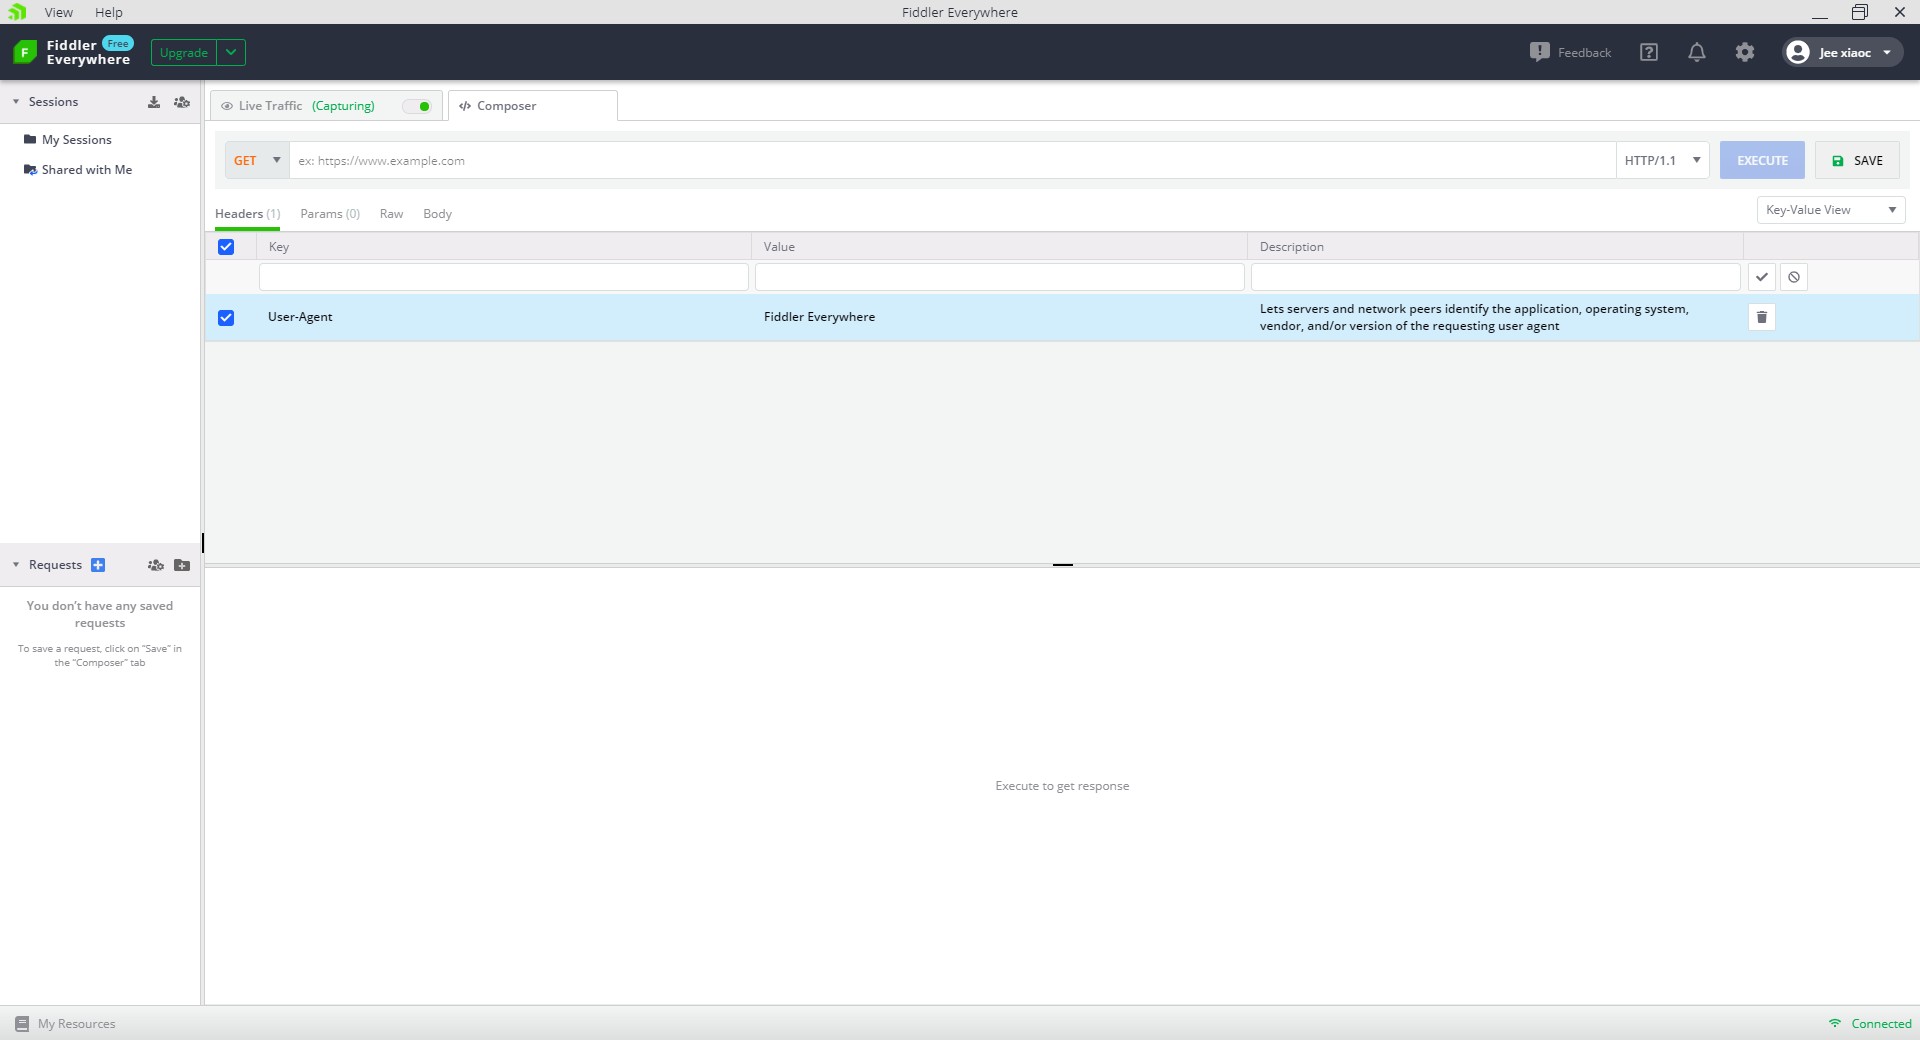The image size is (1920, 1040).
Task: Open the Key-Value View dropdown
Action: (1830, 210)
